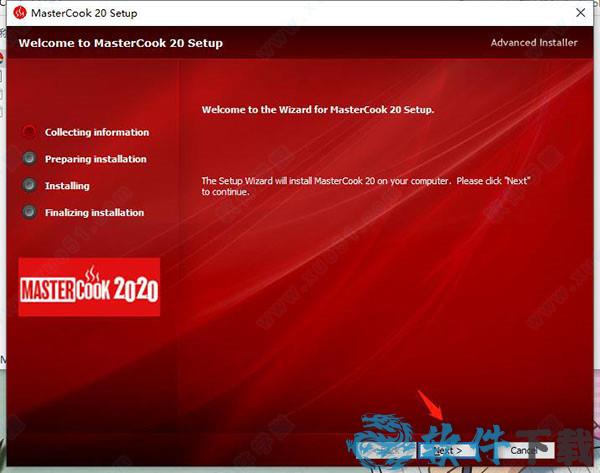Click the Finalizing installation label text
Image resolution: width=600 pixels, height=473 pixels.
click(94, 212)
